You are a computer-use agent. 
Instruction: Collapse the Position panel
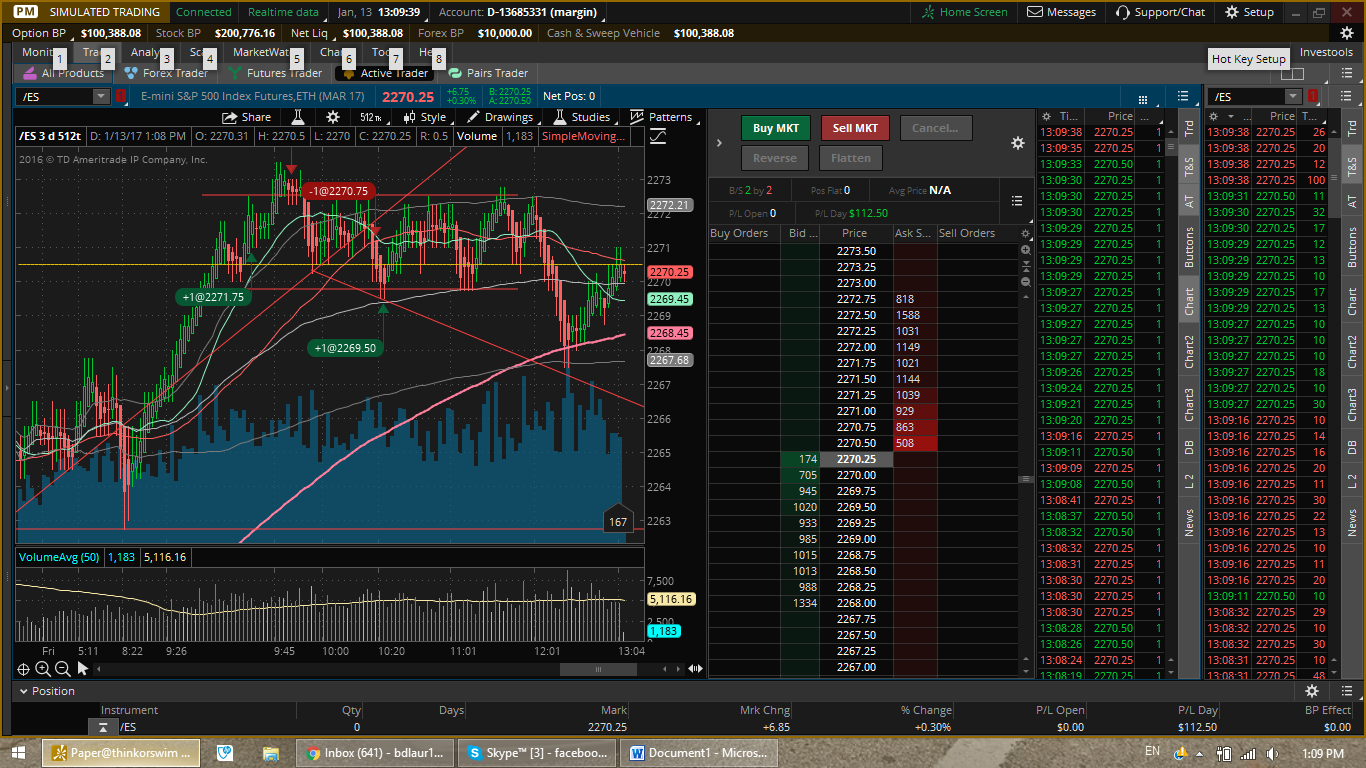click(x=22, y=691)
